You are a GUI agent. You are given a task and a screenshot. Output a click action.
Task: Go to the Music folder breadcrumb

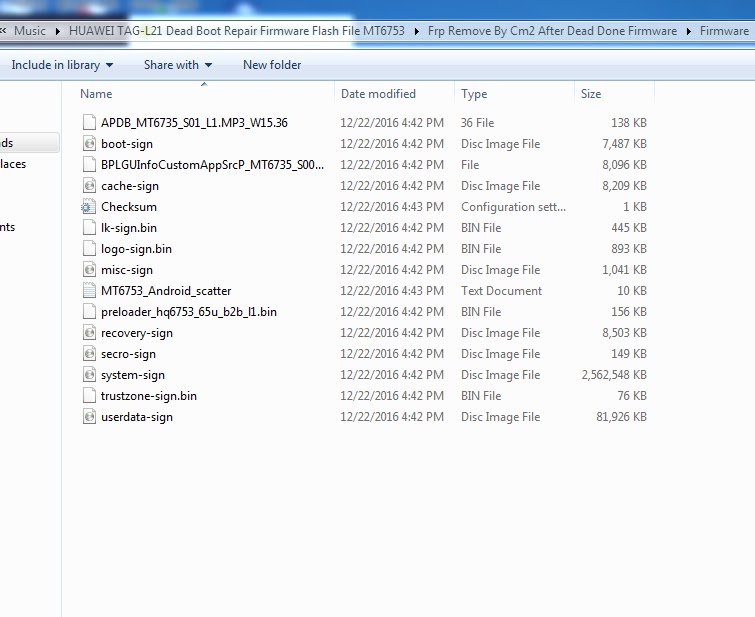[x=30, y=31]
